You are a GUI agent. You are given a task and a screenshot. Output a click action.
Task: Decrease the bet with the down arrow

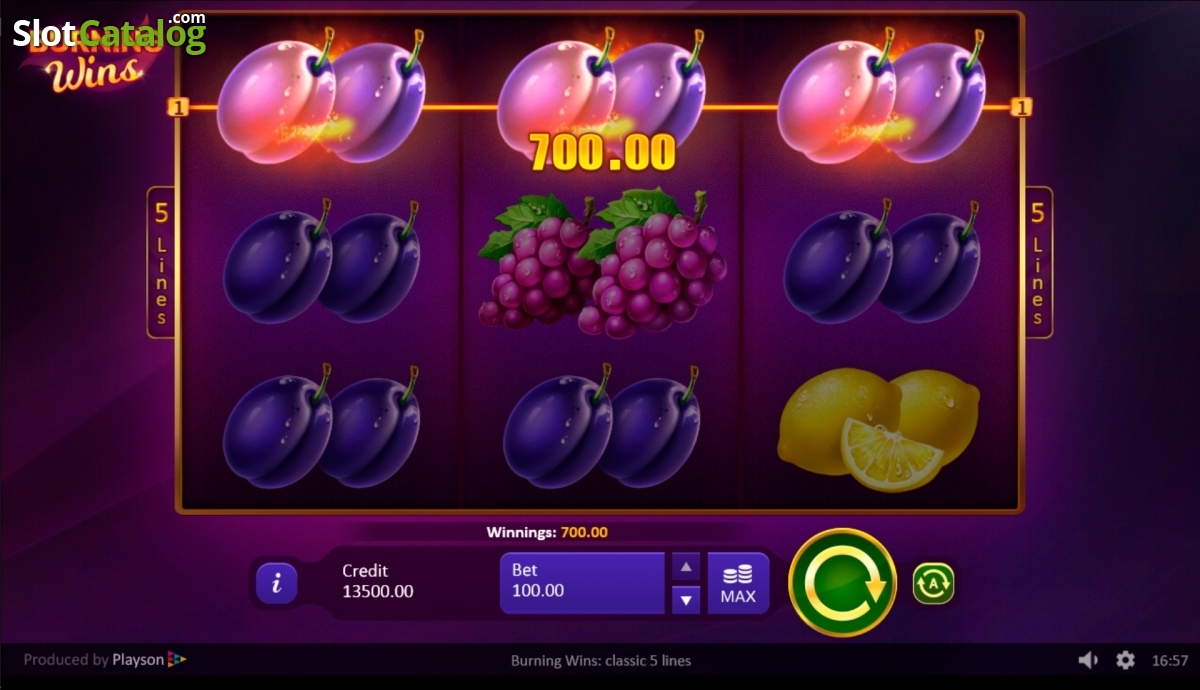686,600
